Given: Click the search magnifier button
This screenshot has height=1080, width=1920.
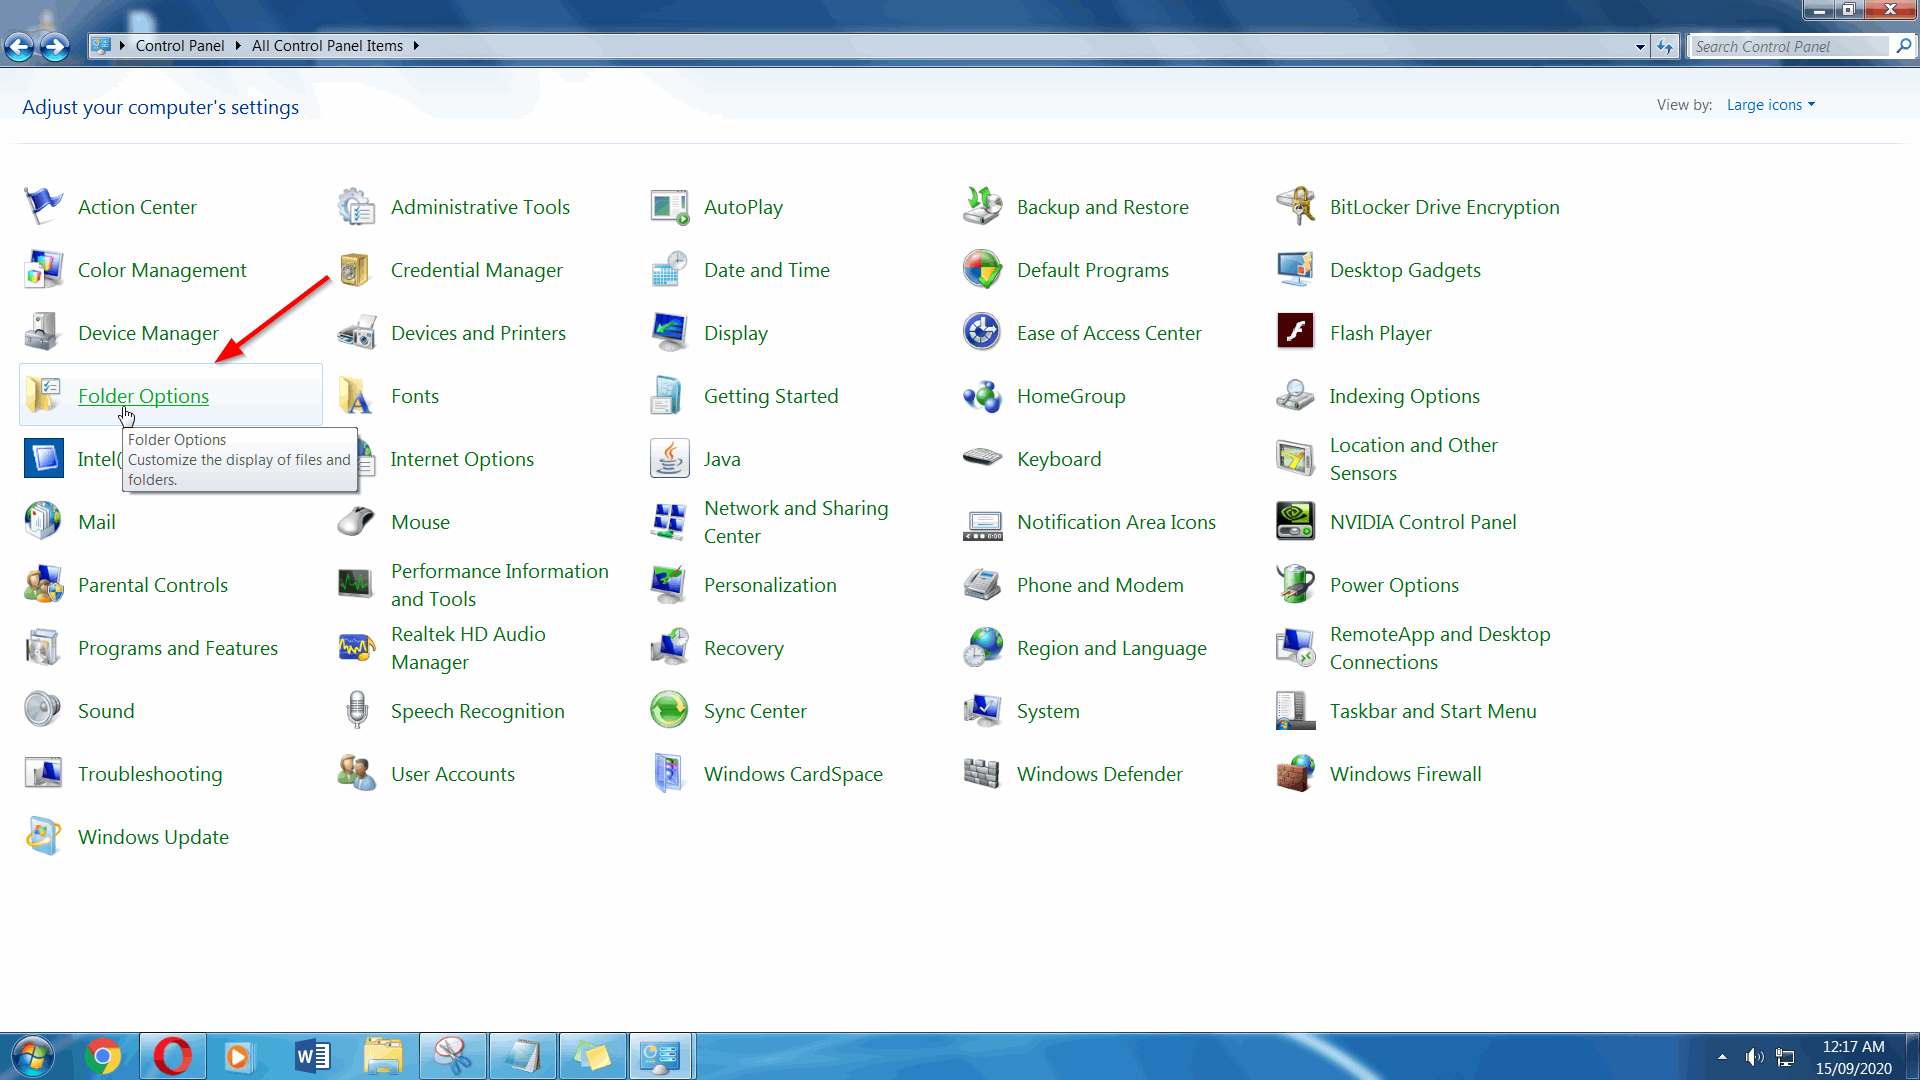Looking at the screenshot, I should [1903, 46].
